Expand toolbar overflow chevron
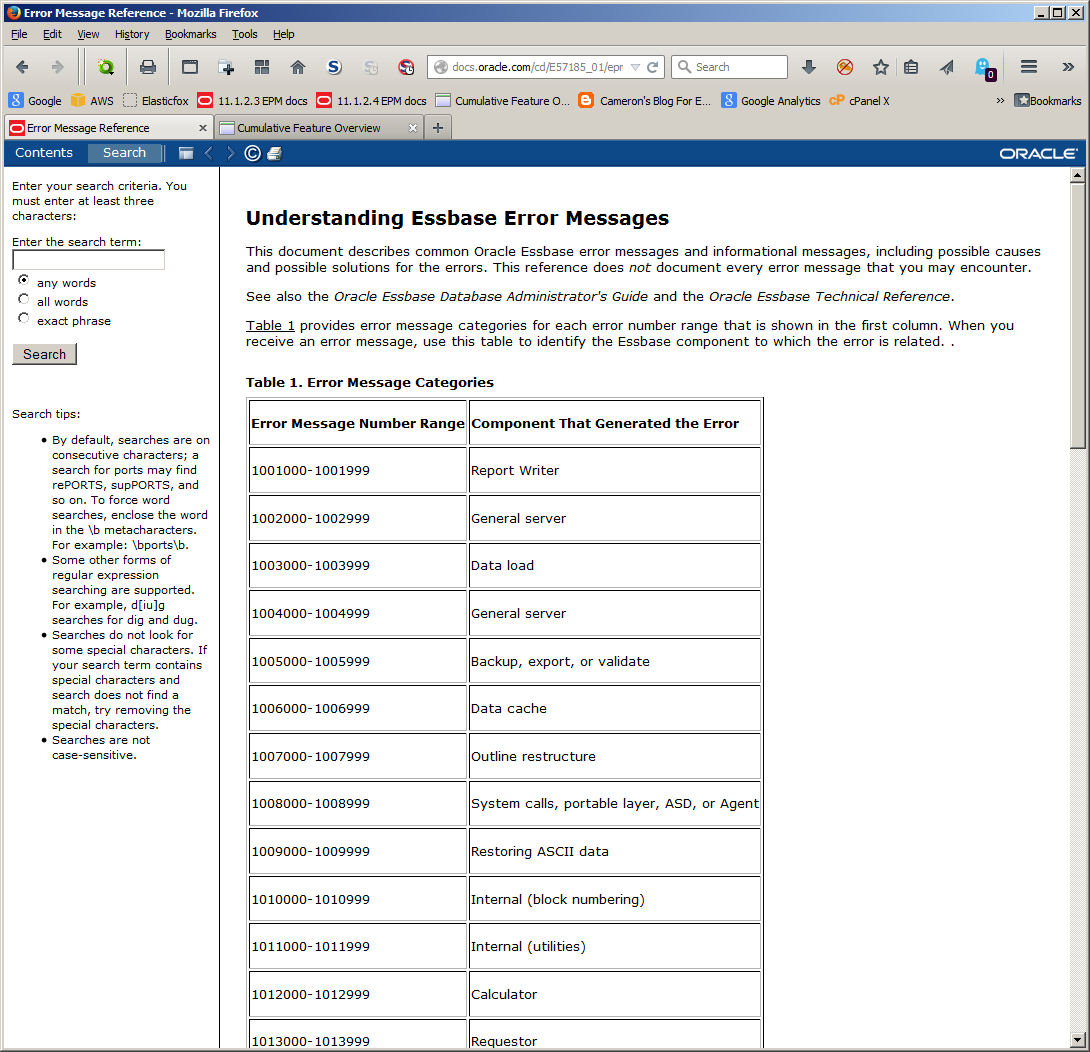1090x1052 pixels. tap(1068, 67)
